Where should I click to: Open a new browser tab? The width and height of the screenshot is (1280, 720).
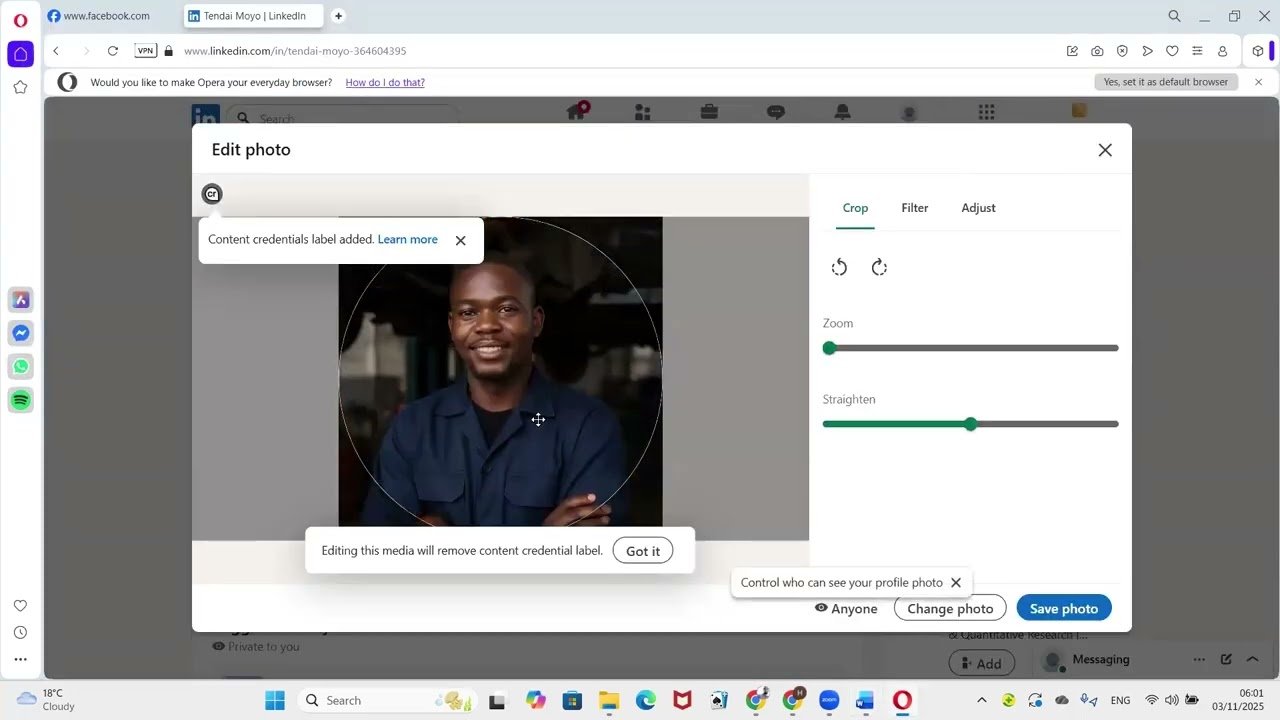click(338, 16)
